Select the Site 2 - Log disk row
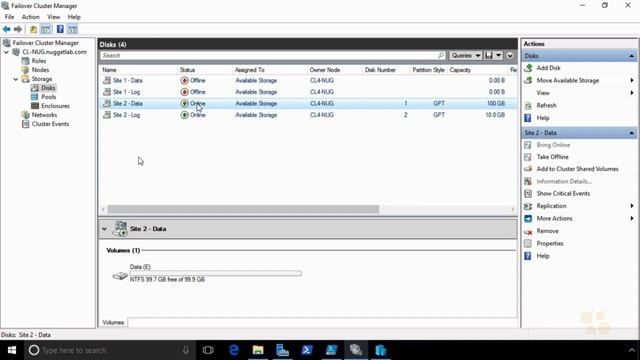This screenshot has height=360, width=640. point(308,115)
